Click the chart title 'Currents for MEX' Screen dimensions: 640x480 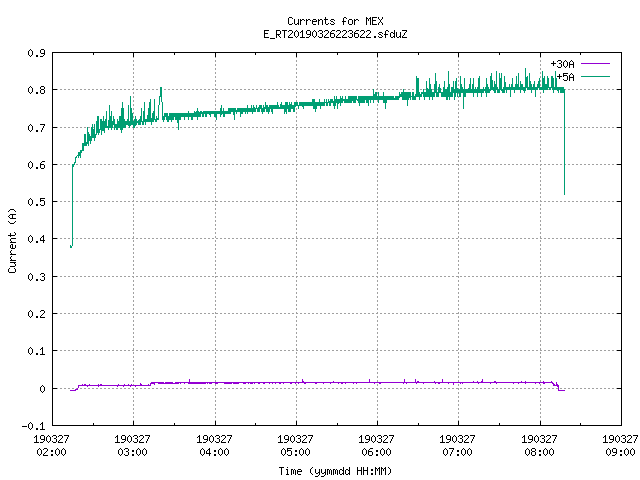(335, 21)
